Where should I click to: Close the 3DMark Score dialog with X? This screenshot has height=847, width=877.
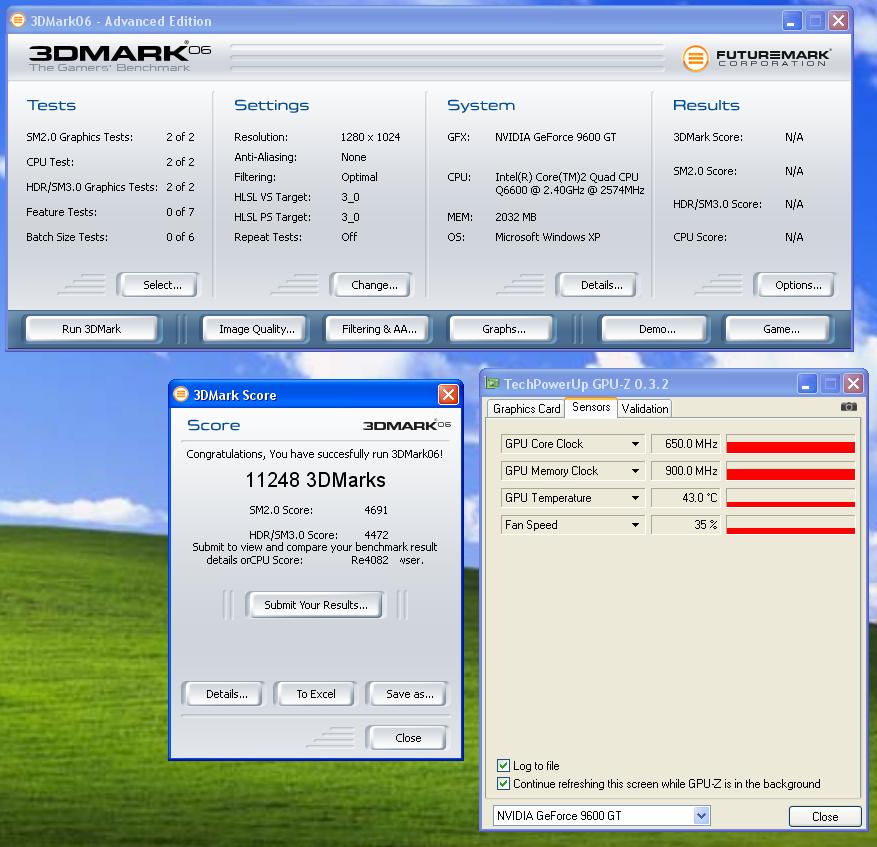coord(448,394)
